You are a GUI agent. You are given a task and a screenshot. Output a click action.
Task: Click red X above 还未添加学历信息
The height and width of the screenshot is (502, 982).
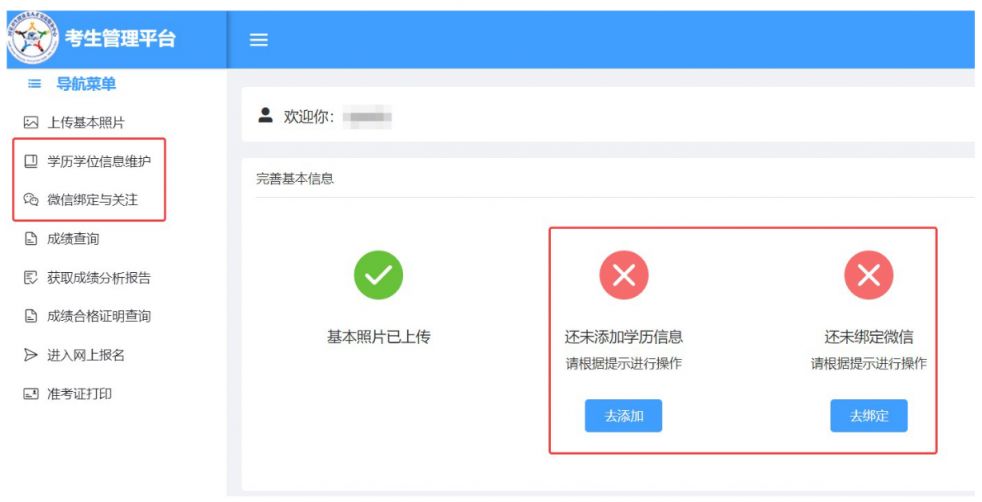click(x=624, y=275)
